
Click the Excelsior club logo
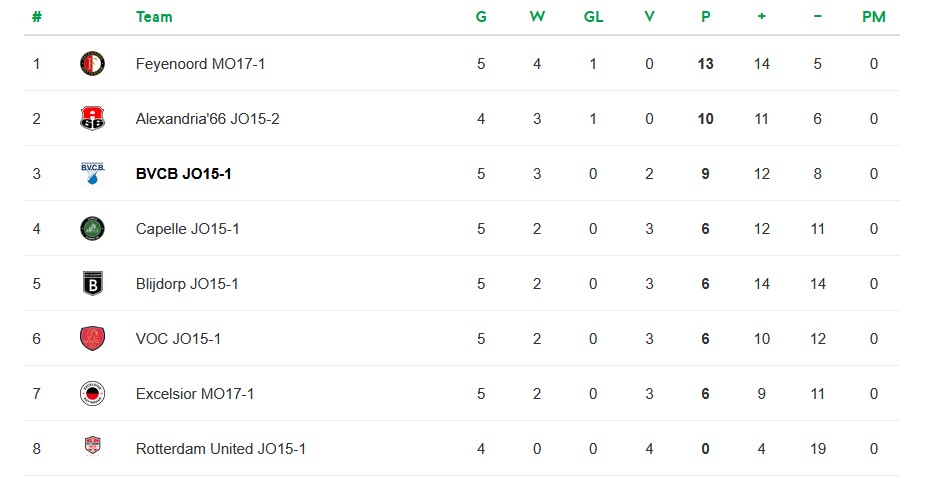[92, 394]
